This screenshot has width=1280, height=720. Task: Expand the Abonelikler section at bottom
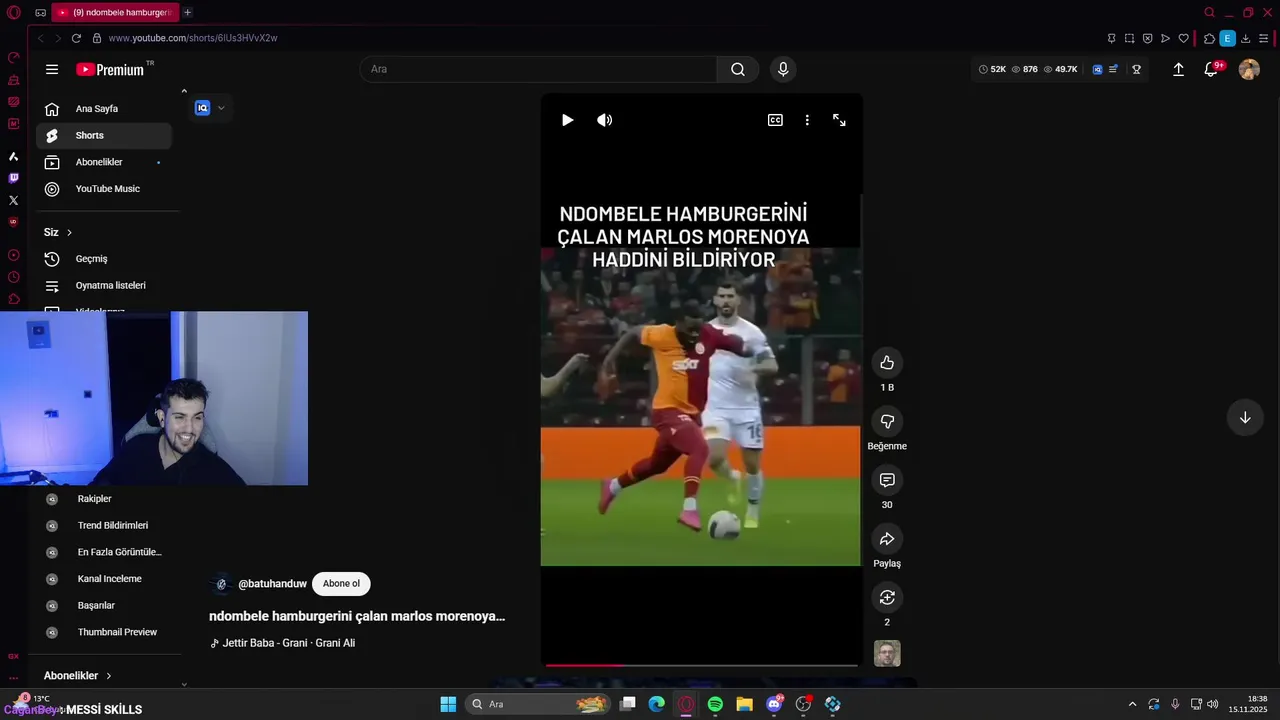coord(78,676)
